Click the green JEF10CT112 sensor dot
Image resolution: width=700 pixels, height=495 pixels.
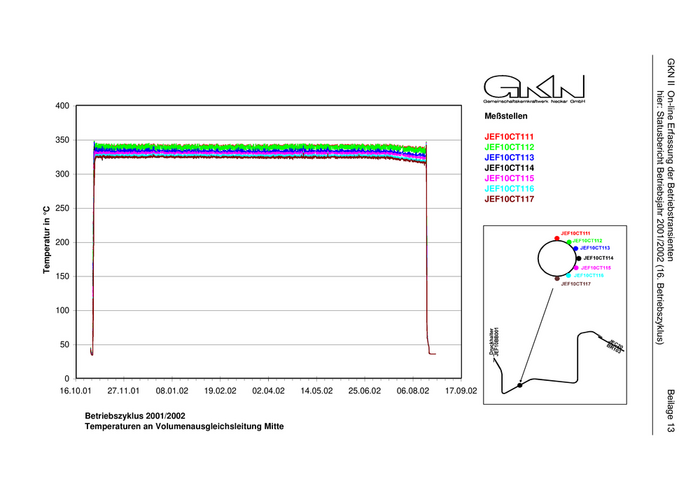pyautogui.click(x=569, y=242)
